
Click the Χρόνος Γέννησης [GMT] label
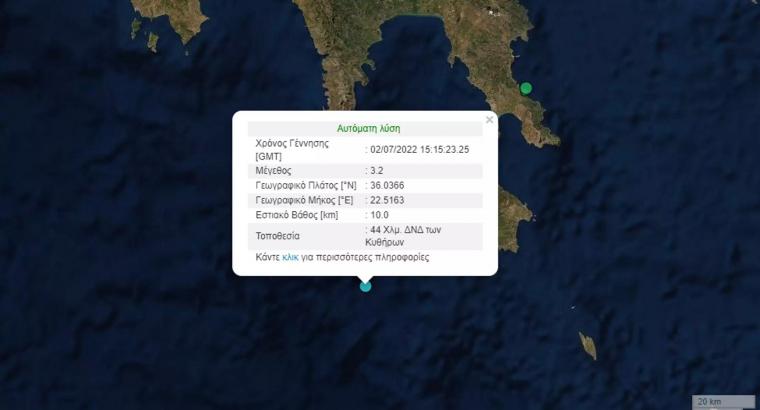click(x=292, y=150)
